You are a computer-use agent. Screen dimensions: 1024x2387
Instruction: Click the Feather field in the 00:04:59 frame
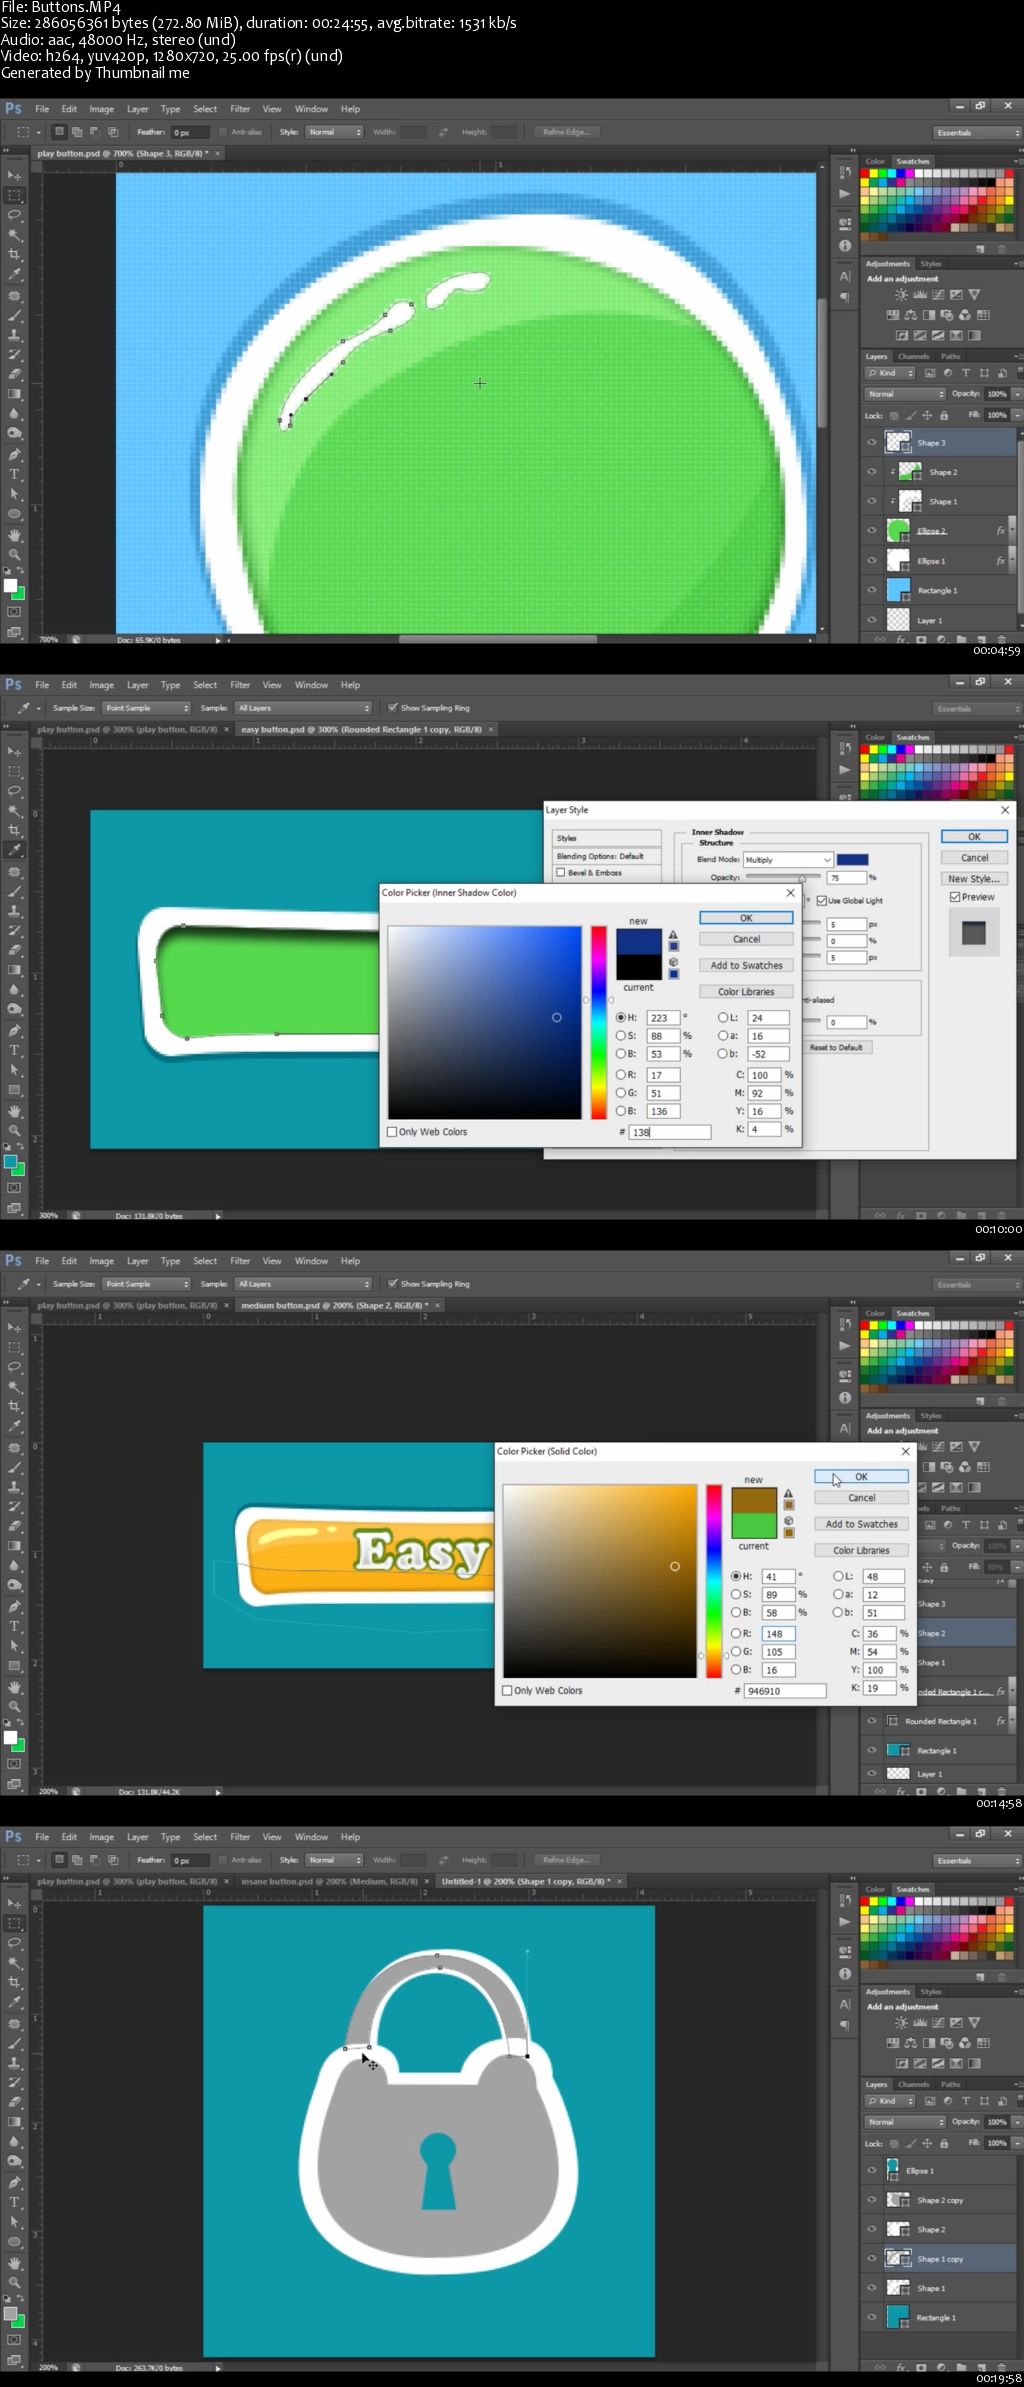tap(190, 132)
